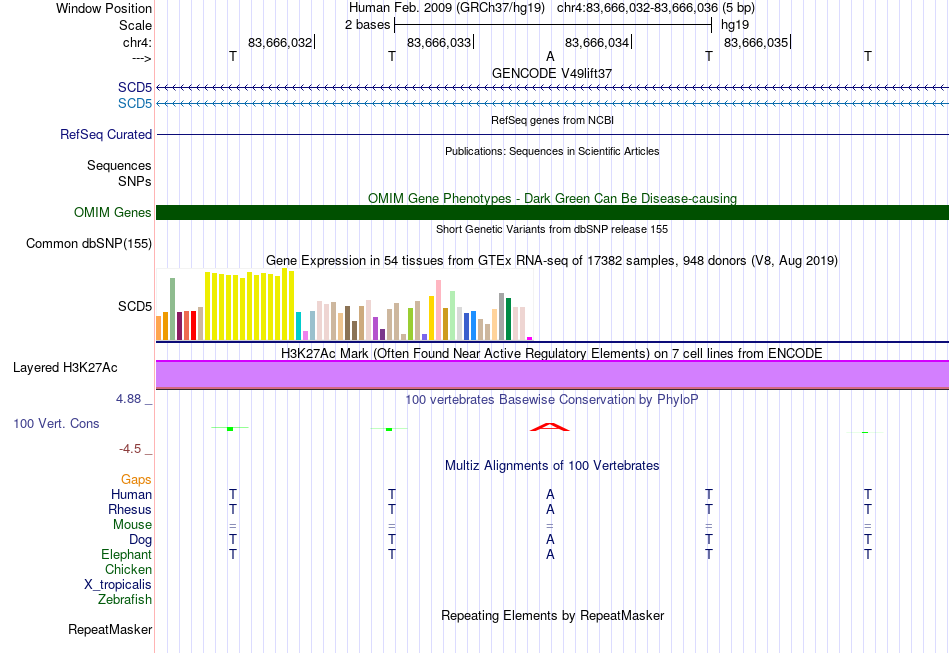The height and width of the screenshot is (653, 950).
Task: Click the dark green OMIM Genes bar
Action: point(552,213)
